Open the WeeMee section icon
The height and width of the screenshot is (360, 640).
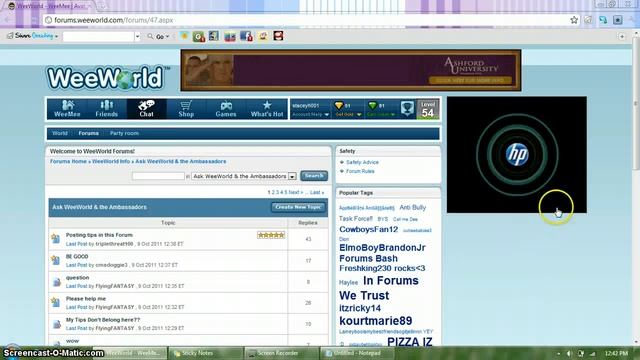67,105
